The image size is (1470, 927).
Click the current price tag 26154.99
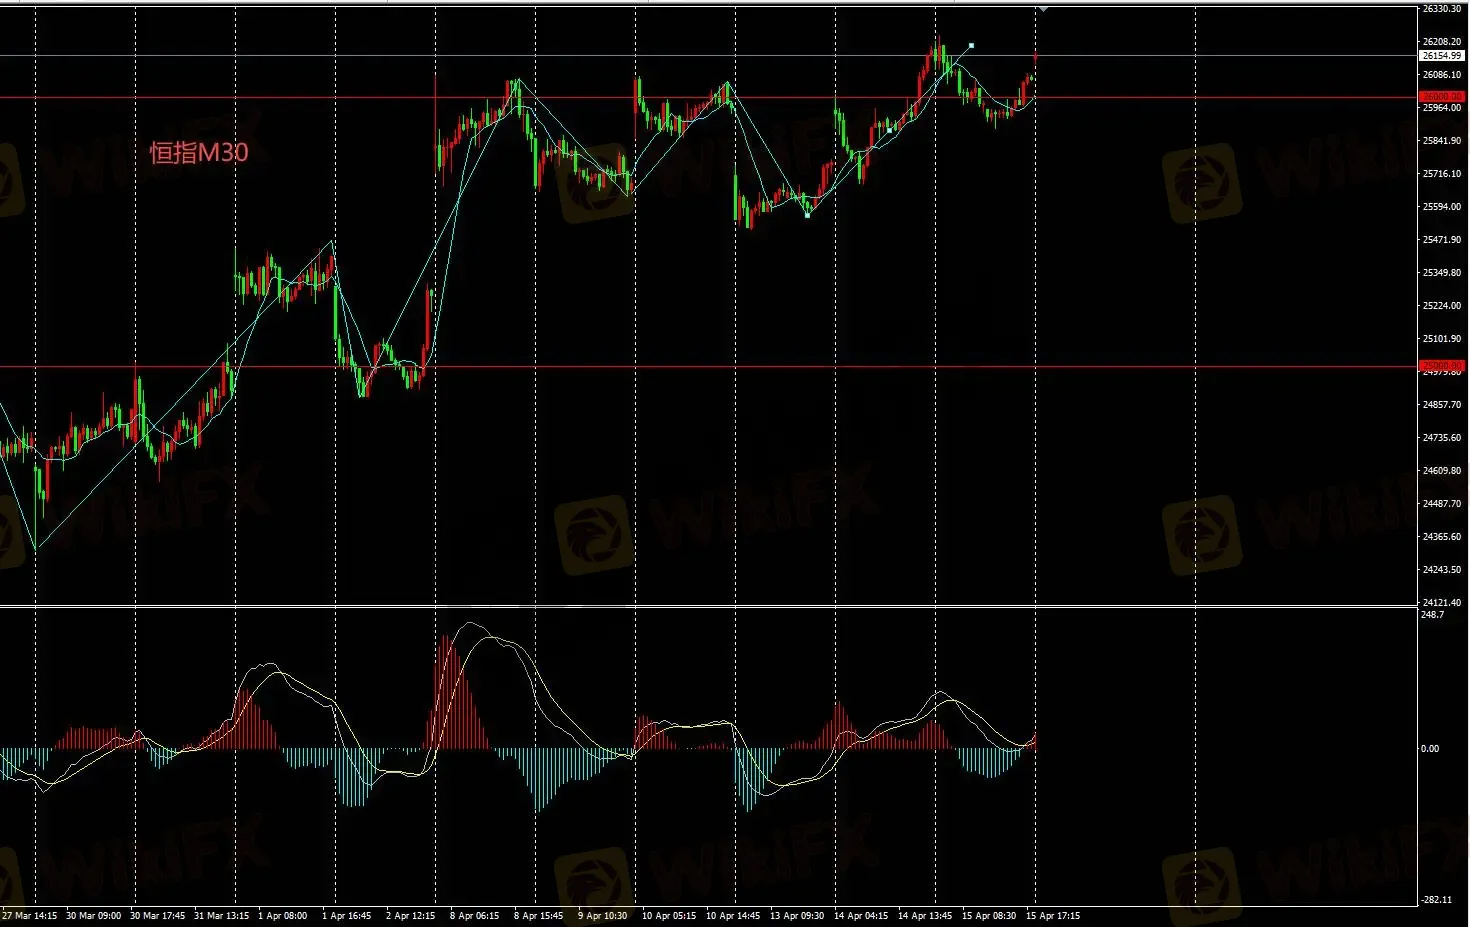point(1441,56)
